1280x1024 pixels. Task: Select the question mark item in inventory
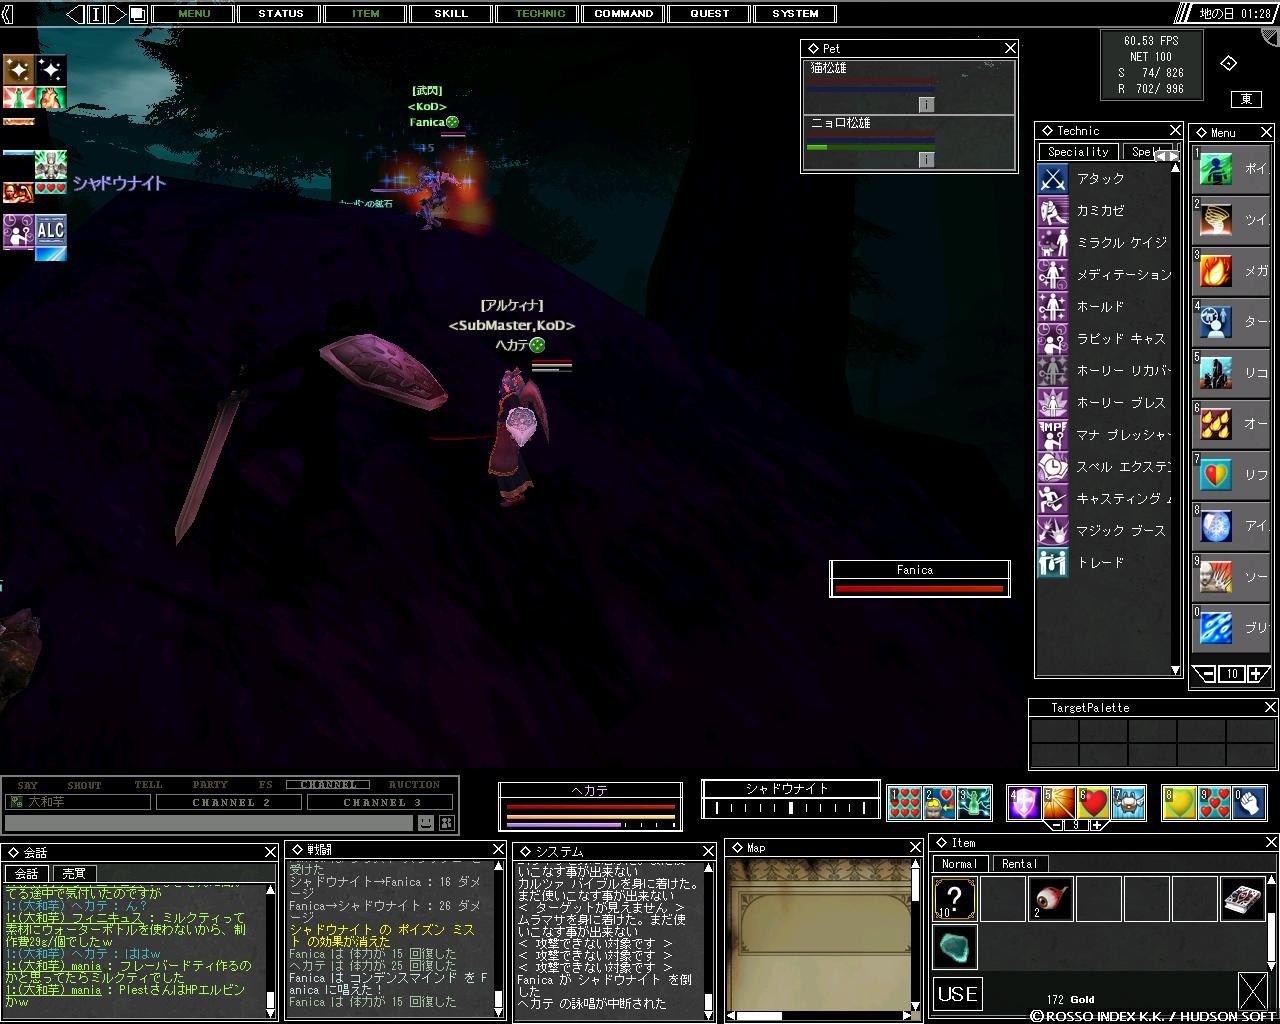point(955,898)
